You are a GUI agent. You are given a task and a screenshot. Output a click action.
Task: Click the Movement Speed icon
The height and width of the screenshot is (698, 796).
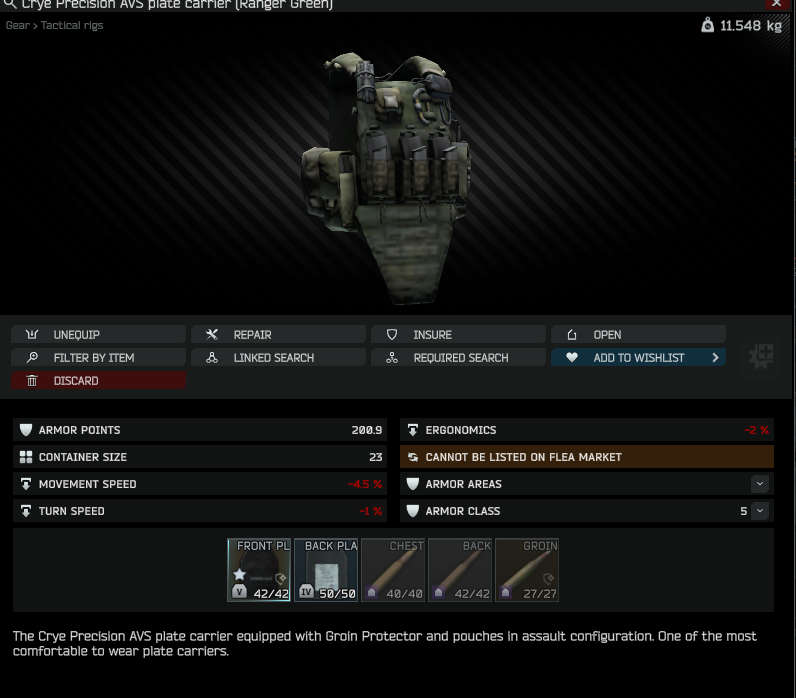pyautogui.click(x=26, y=484)
